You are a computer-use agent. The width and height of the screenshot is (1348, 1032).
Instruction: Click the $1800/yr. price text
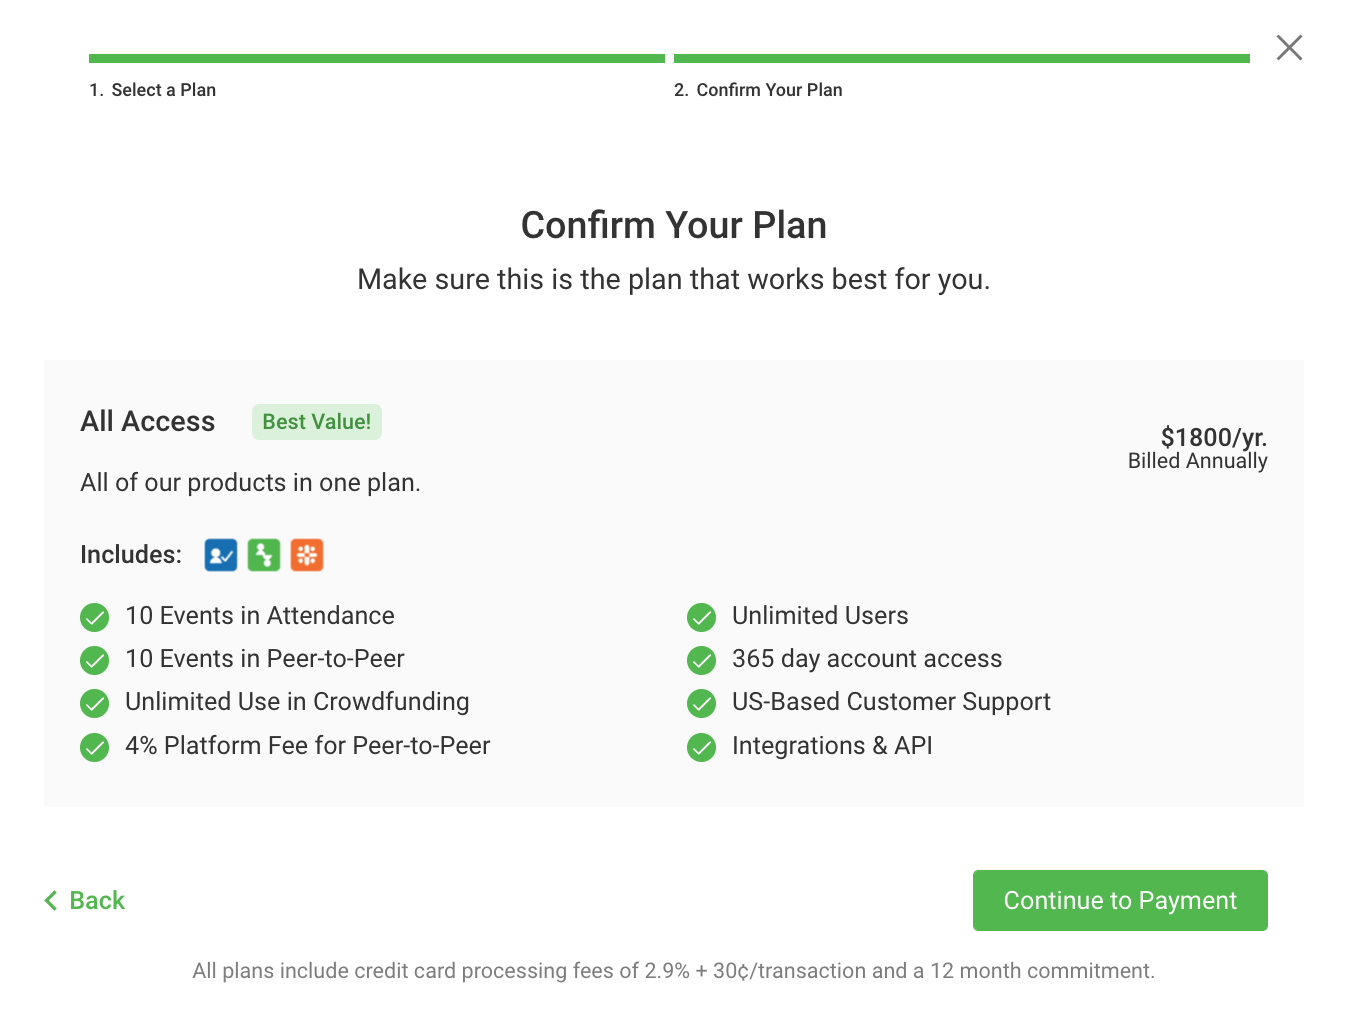(x=1213, y=437)
